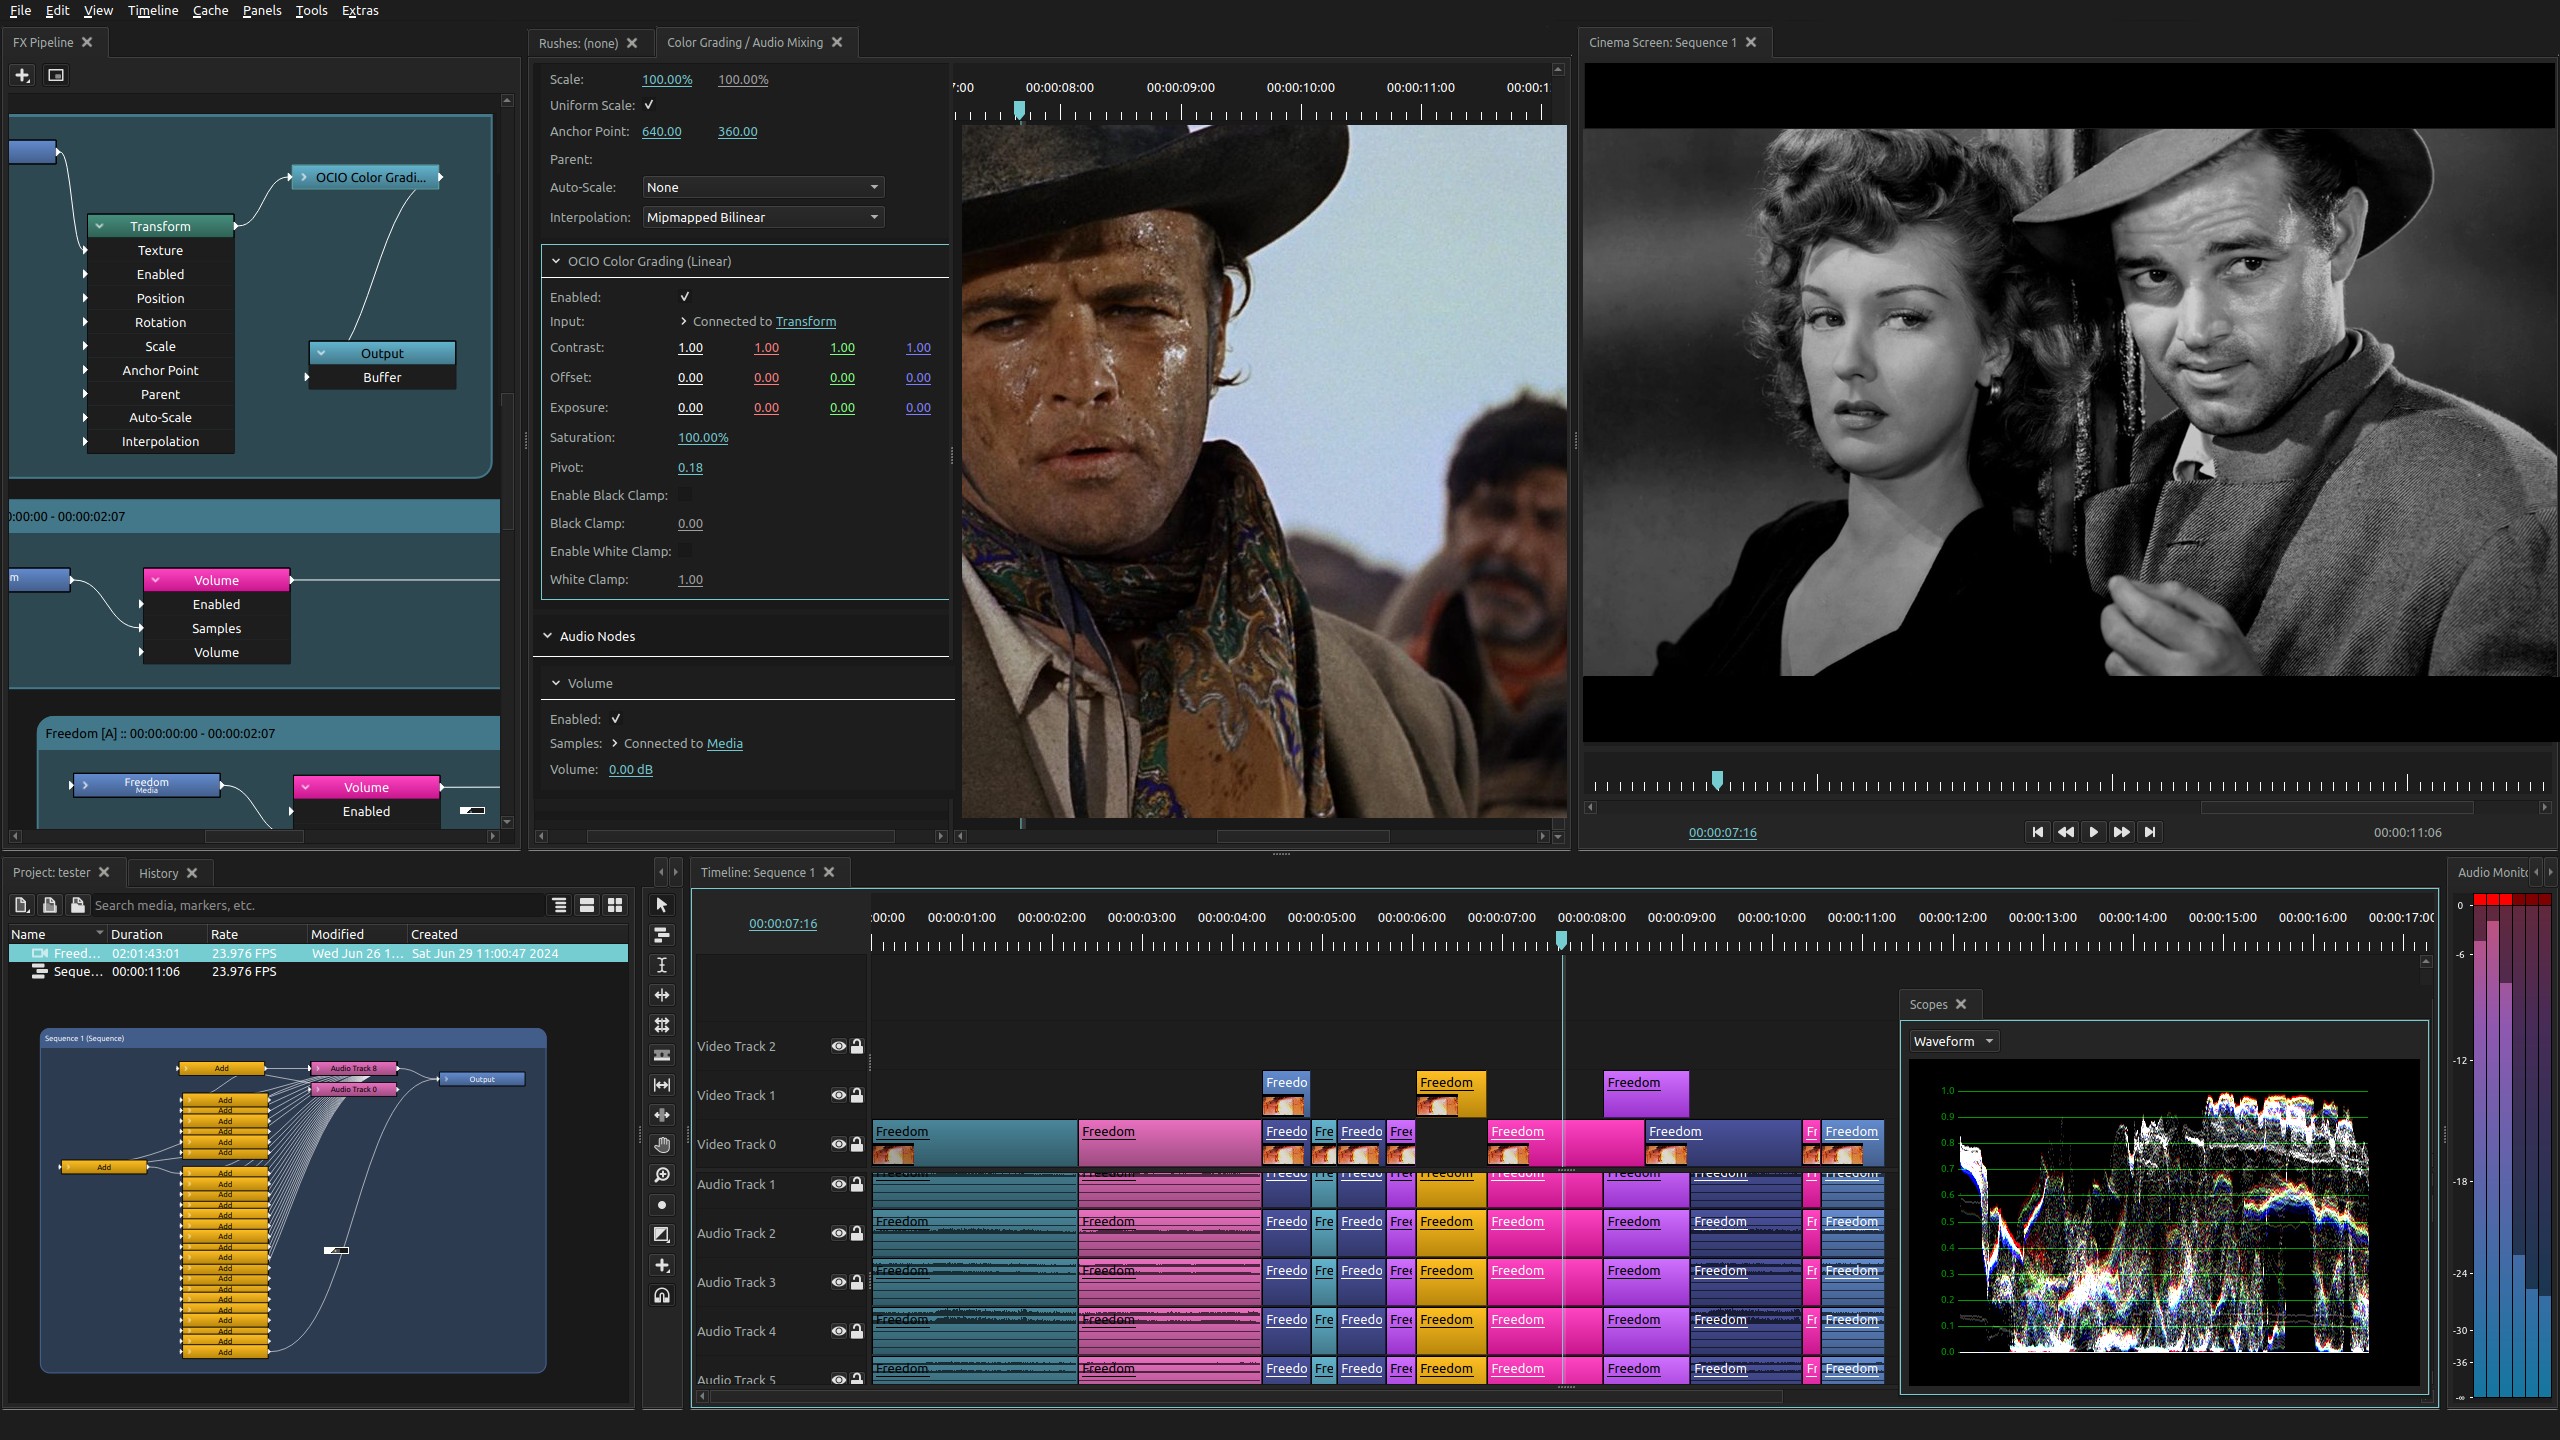Lock Audio Track 3
The width and height of the screenshot is (2560, 1440).
point(857,1282)
